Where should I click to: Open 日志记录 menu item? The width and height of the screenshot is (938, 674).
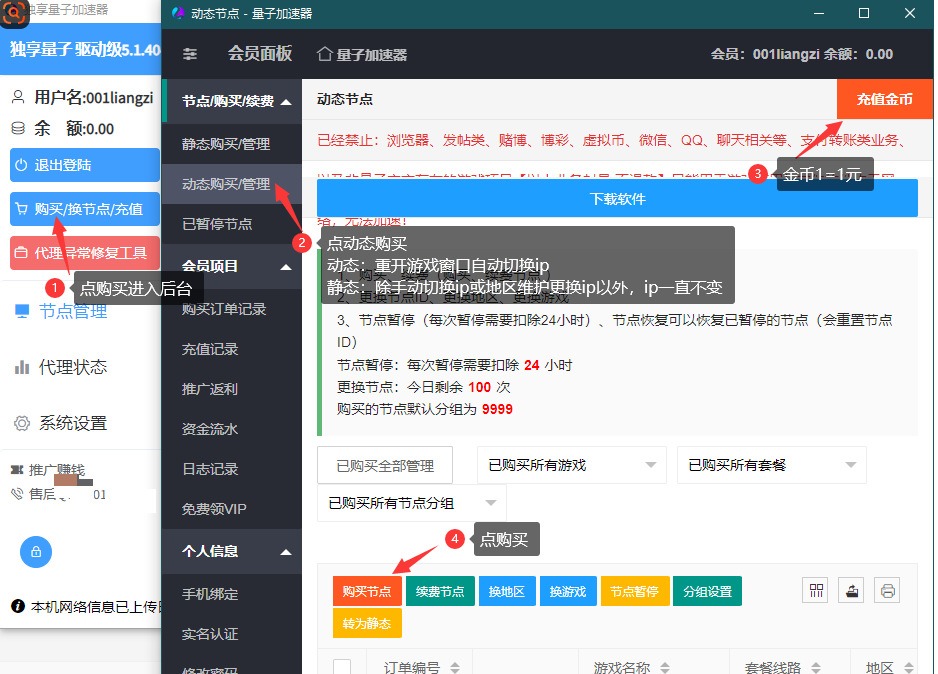[x=233, y=469]
